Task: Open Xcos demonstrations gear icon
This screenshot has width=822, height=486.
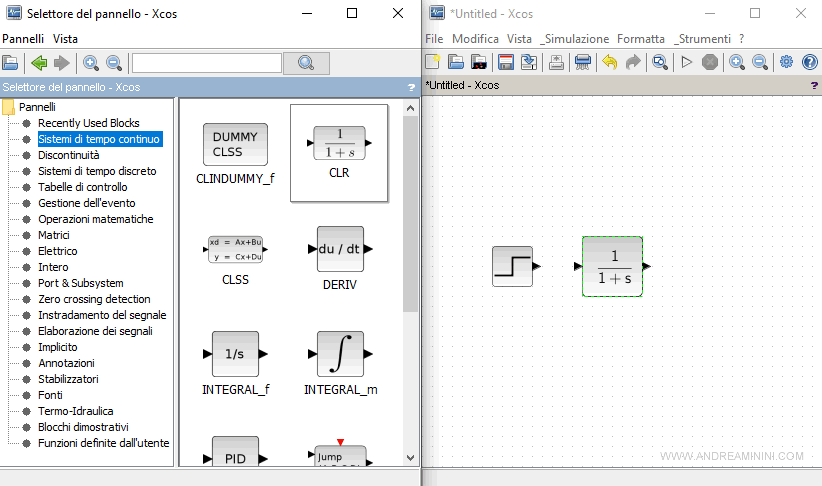Action: click(x=786, y=62)
